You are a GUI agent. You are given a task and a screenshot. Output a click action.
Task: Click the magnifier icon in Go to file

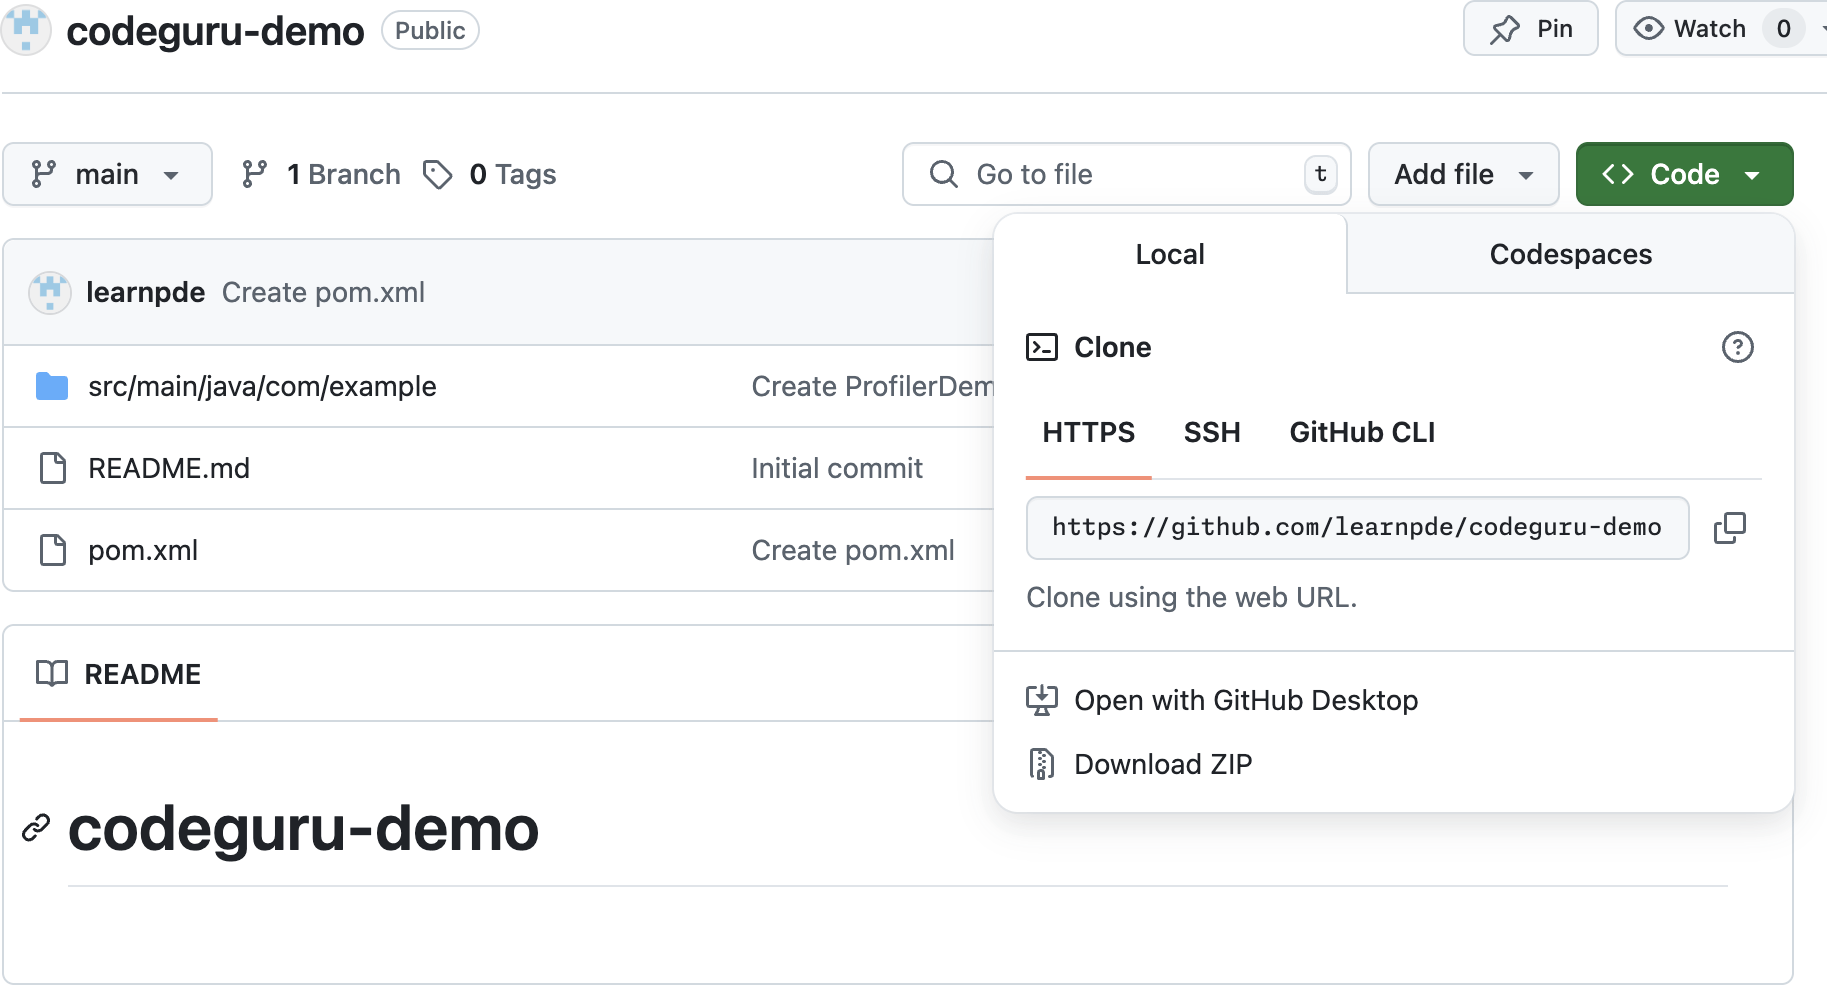click(x=943, y=174)
